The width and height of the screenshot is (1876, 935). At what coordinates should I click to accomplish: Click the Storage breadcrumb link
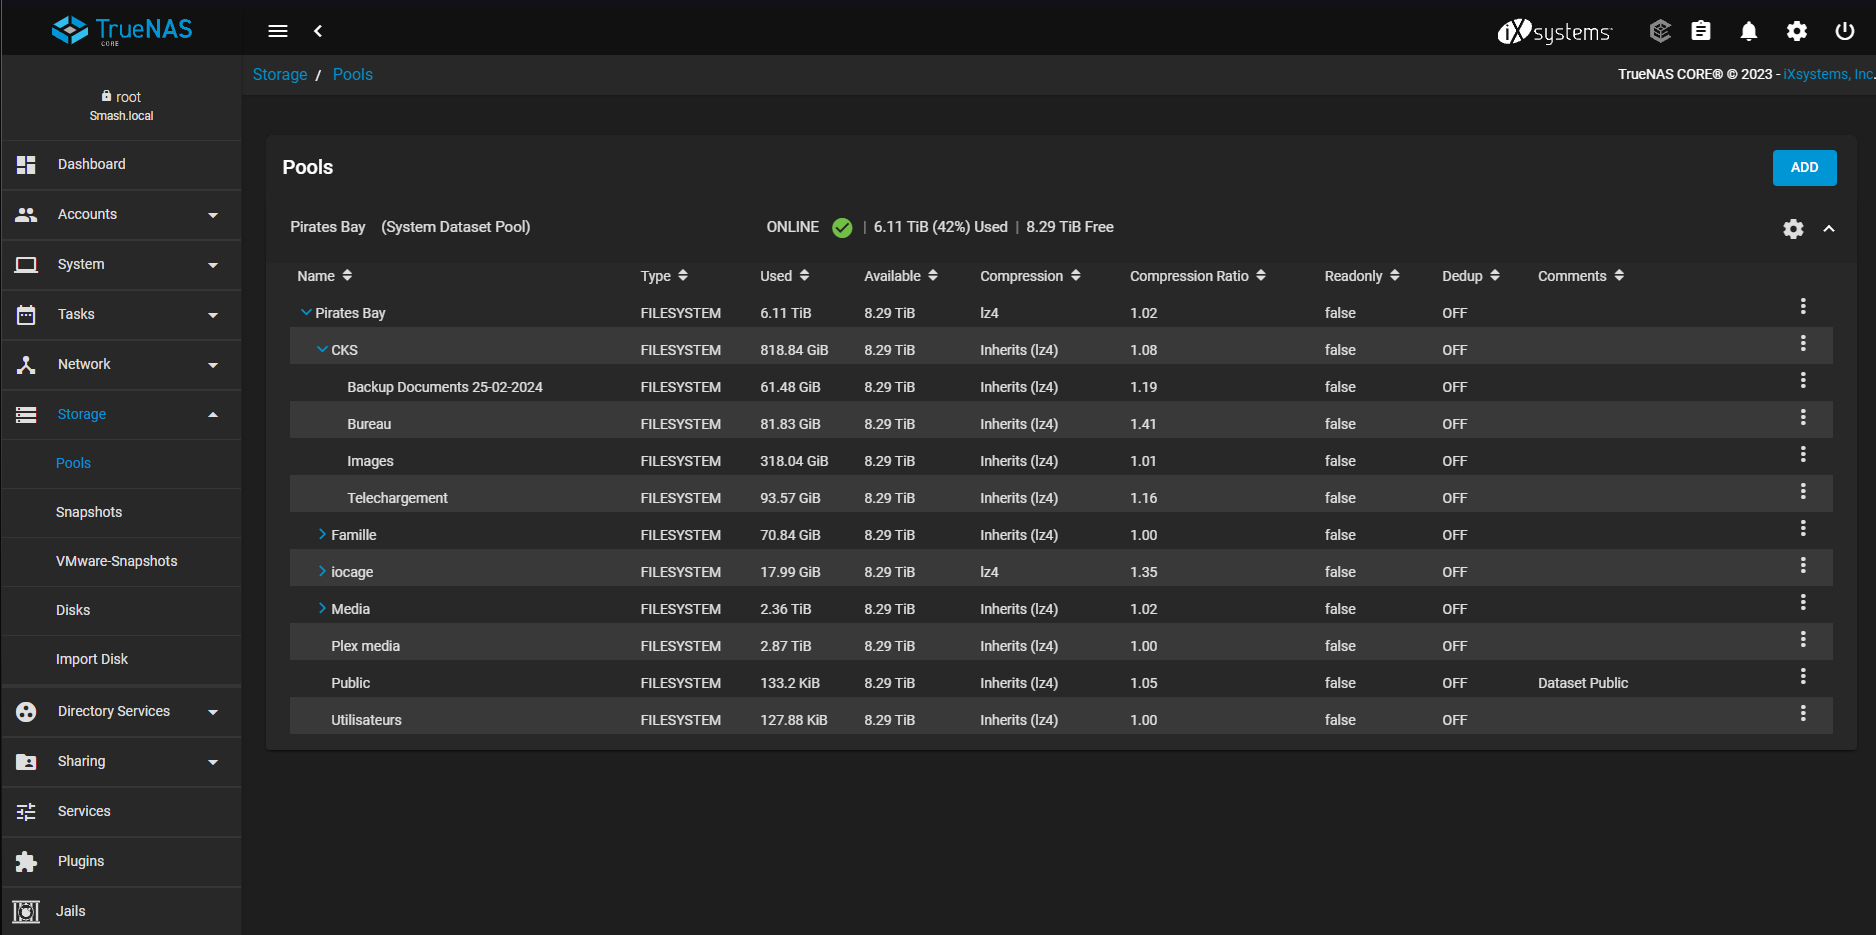click(279, 74)
